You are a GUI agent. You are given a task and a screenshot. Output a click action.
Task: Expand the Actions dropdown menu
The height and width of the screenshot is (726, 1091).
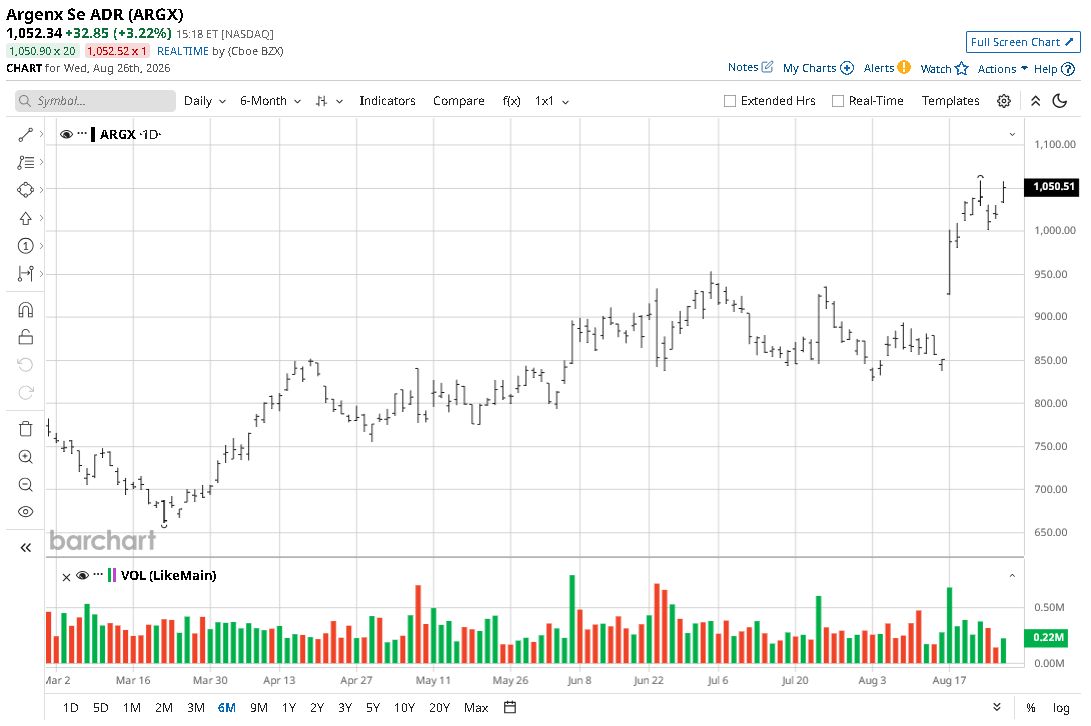click(x=1002, y=68)
